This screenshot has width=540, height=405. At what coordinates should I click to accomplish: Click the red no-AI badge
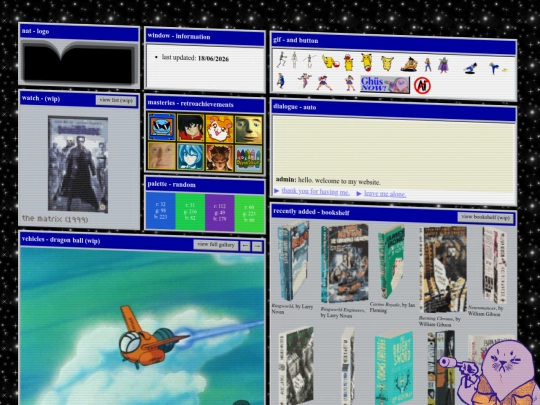(x=422, y=85)
